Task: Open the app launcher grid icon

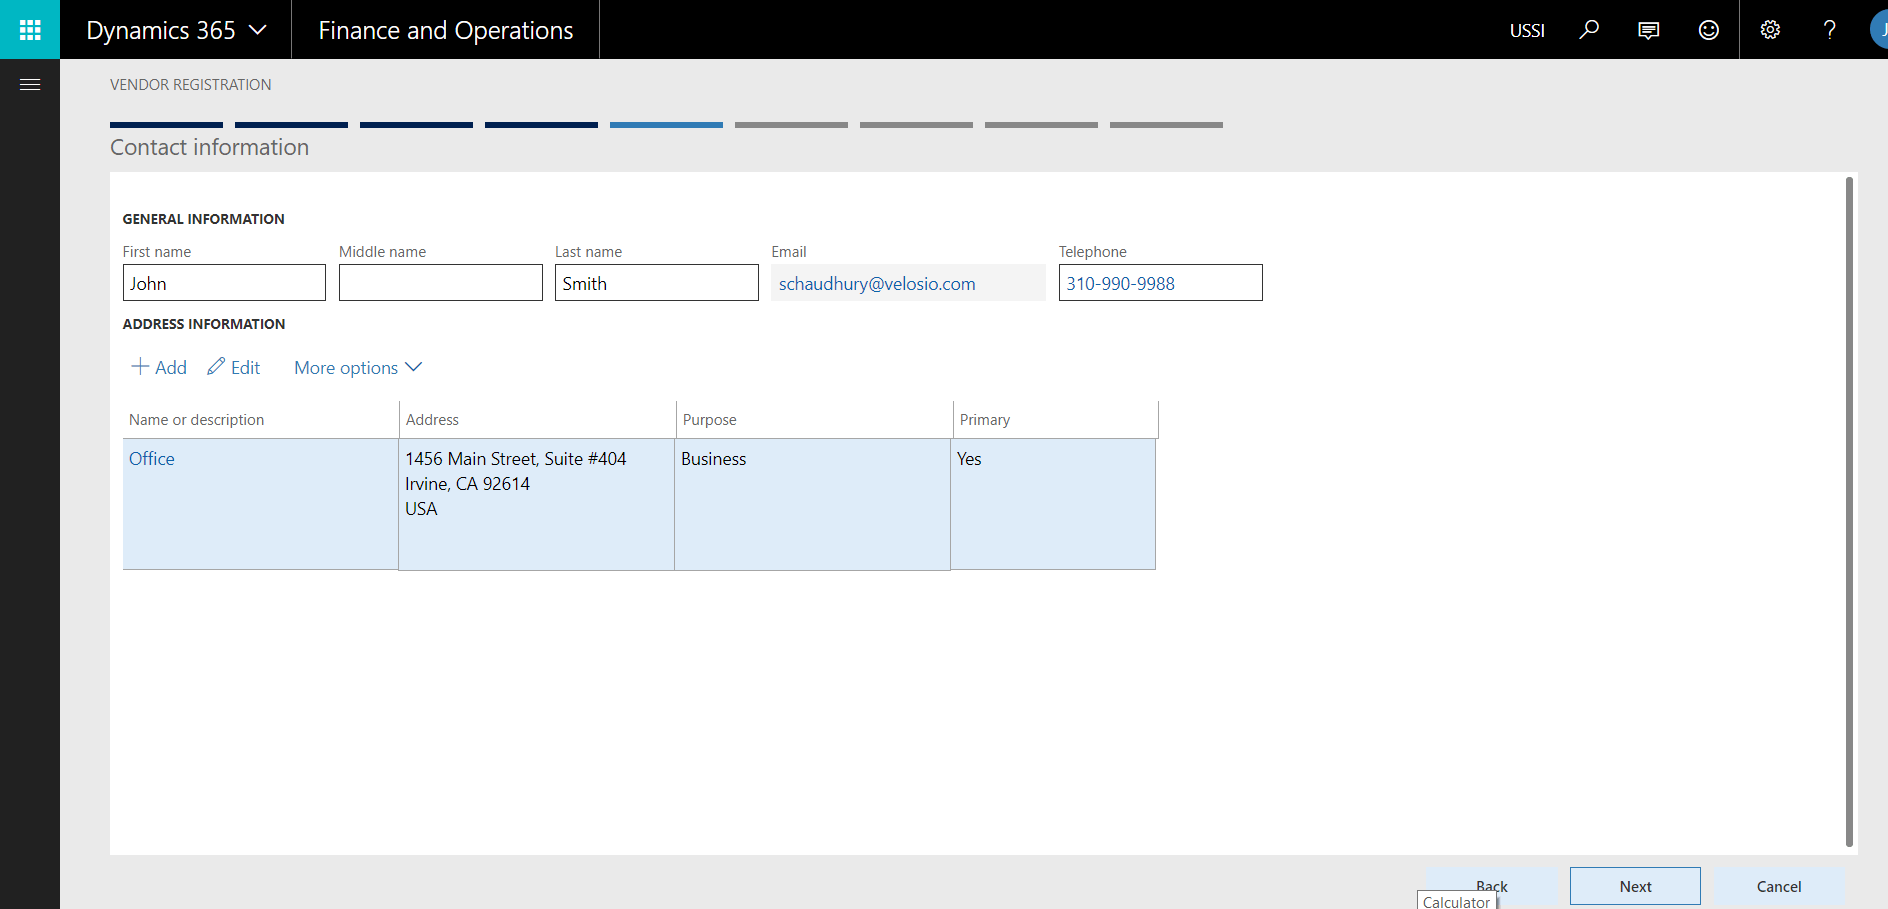Action: 29,29
